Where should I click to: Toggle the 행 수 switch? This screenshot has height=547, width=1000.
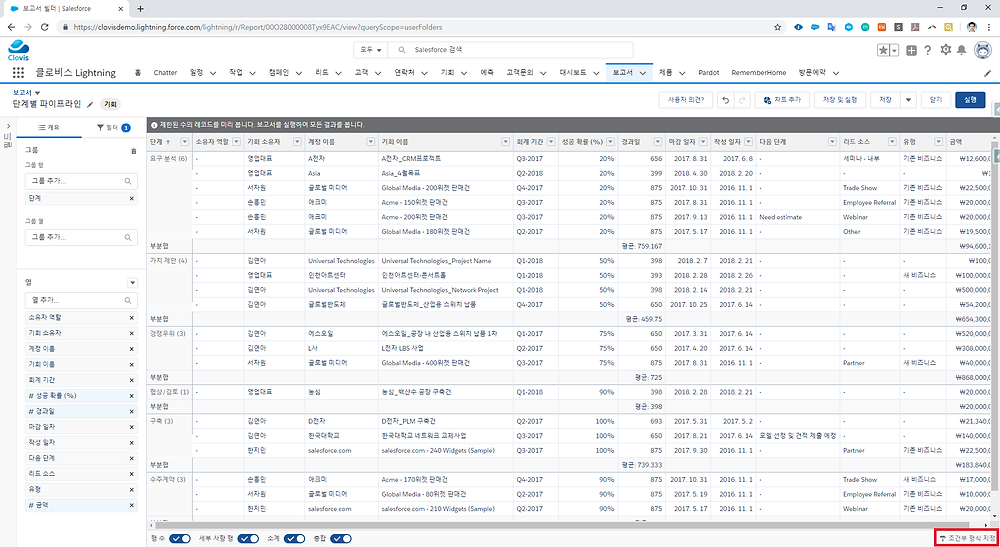pyautogui.click(x=182, y=538)
